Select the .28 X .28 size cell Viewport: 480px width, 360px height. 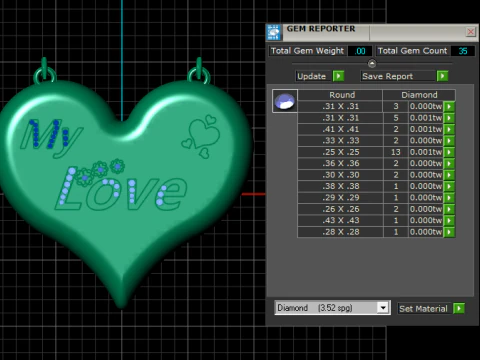click(x=340, y=232)
